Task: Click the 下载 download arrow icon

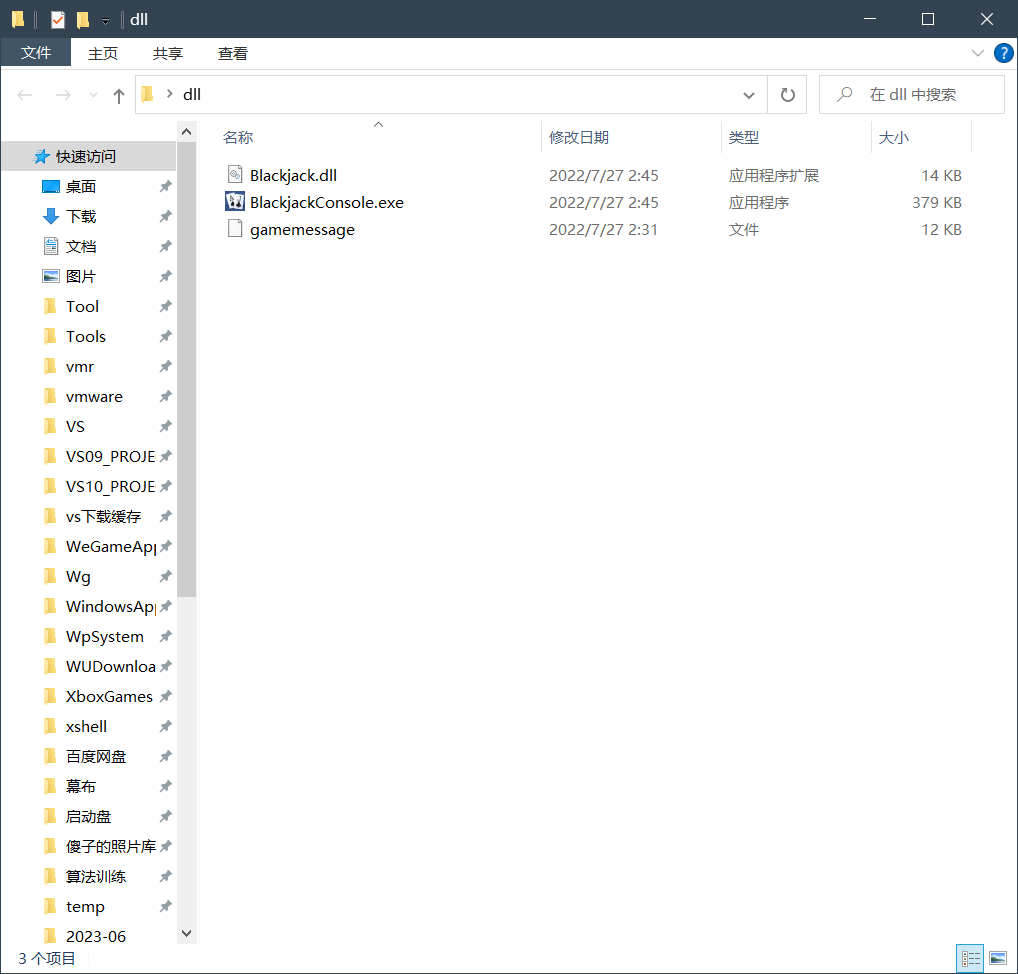Action: click(51, 216)
